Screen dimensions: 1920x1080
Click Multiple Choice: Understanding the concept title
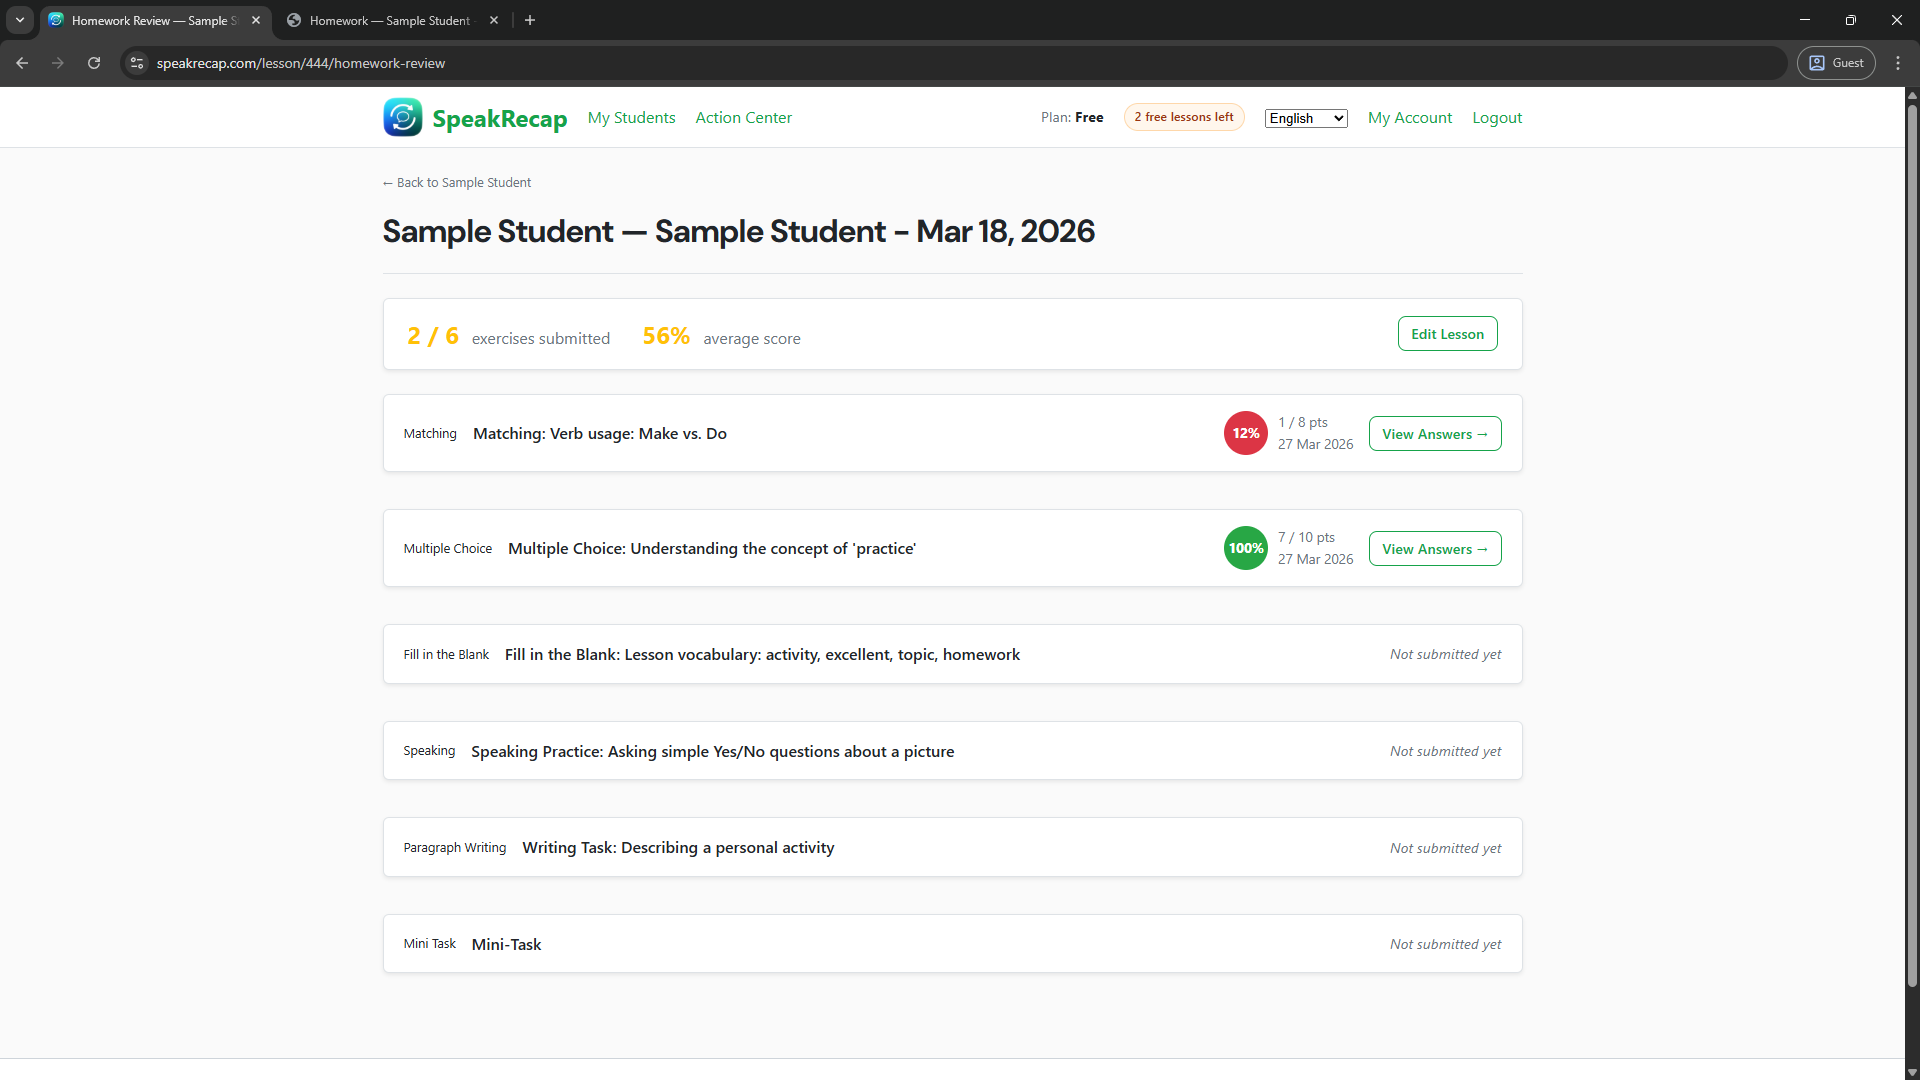coord(712,548)
